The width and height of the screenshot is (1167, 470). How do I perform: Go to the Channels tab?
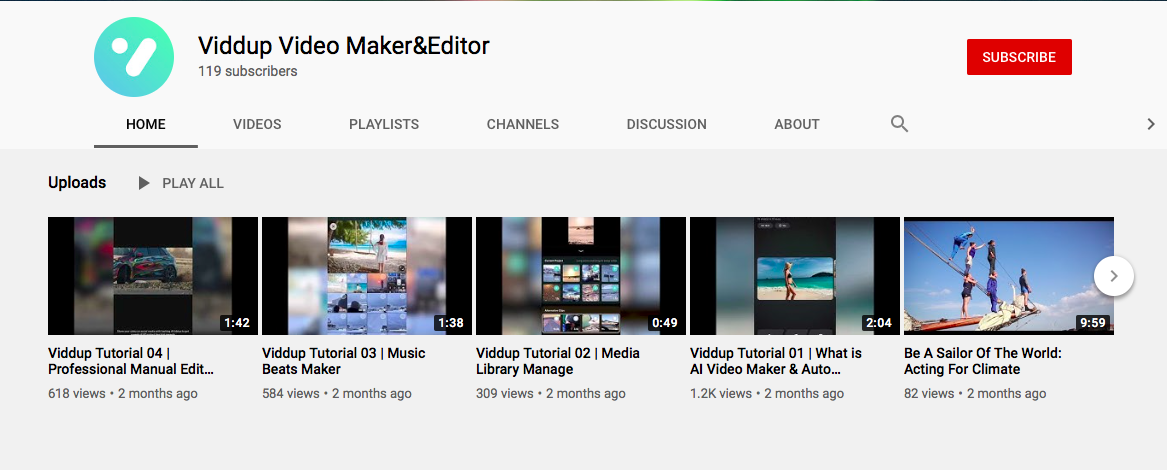coord(523,125)
